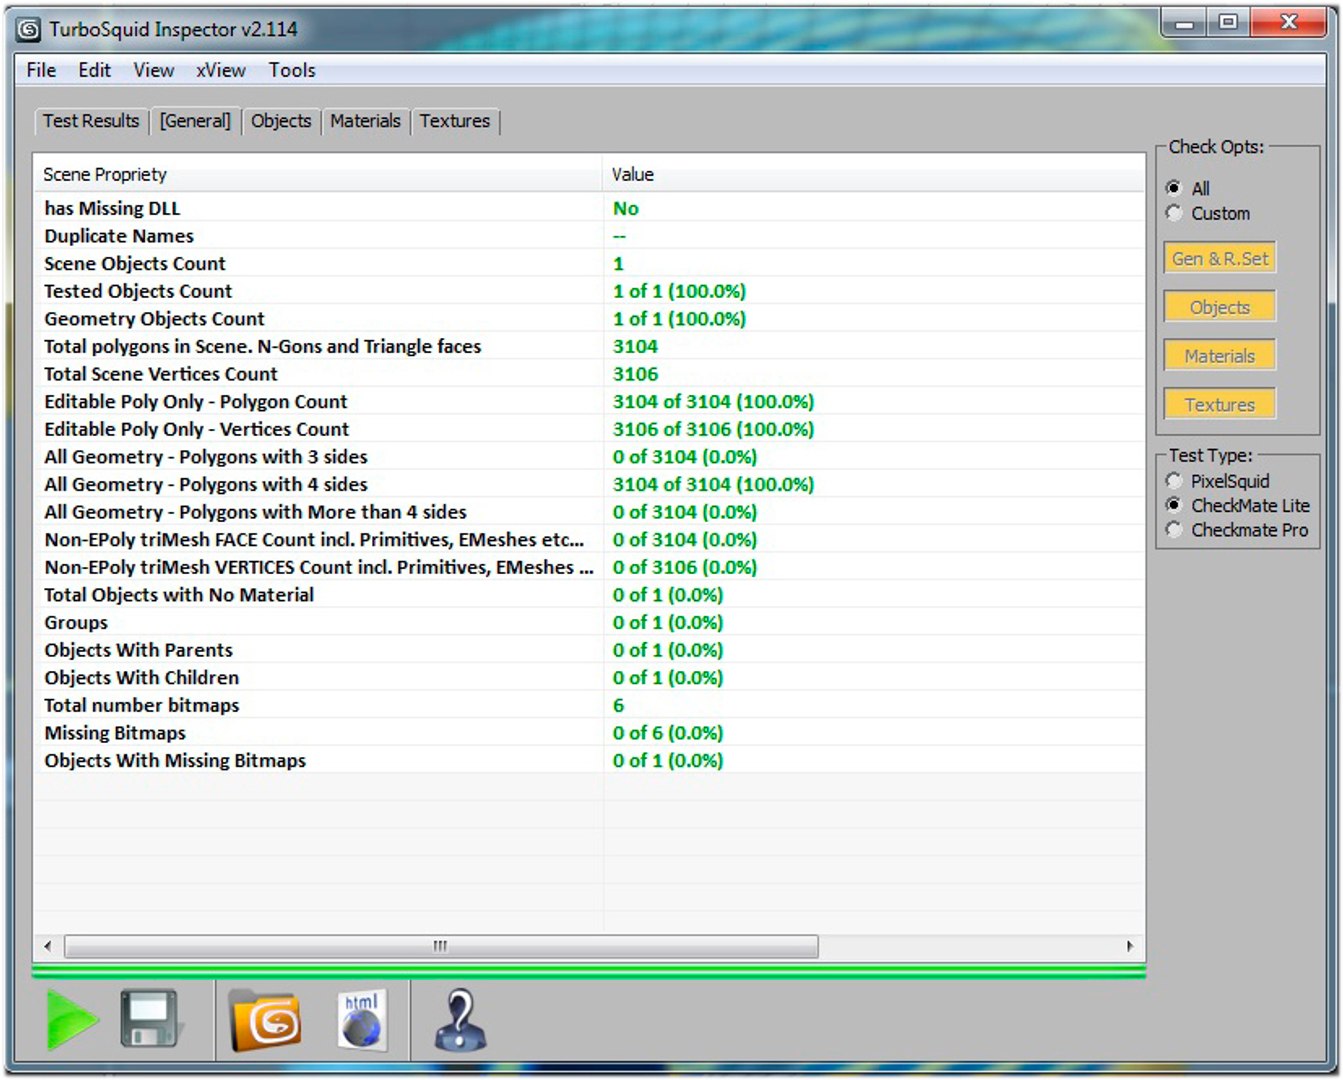Select the 'has Missing DLL' row
The height and width of the screenshot is (1080, 1343).
click(589, 208)
